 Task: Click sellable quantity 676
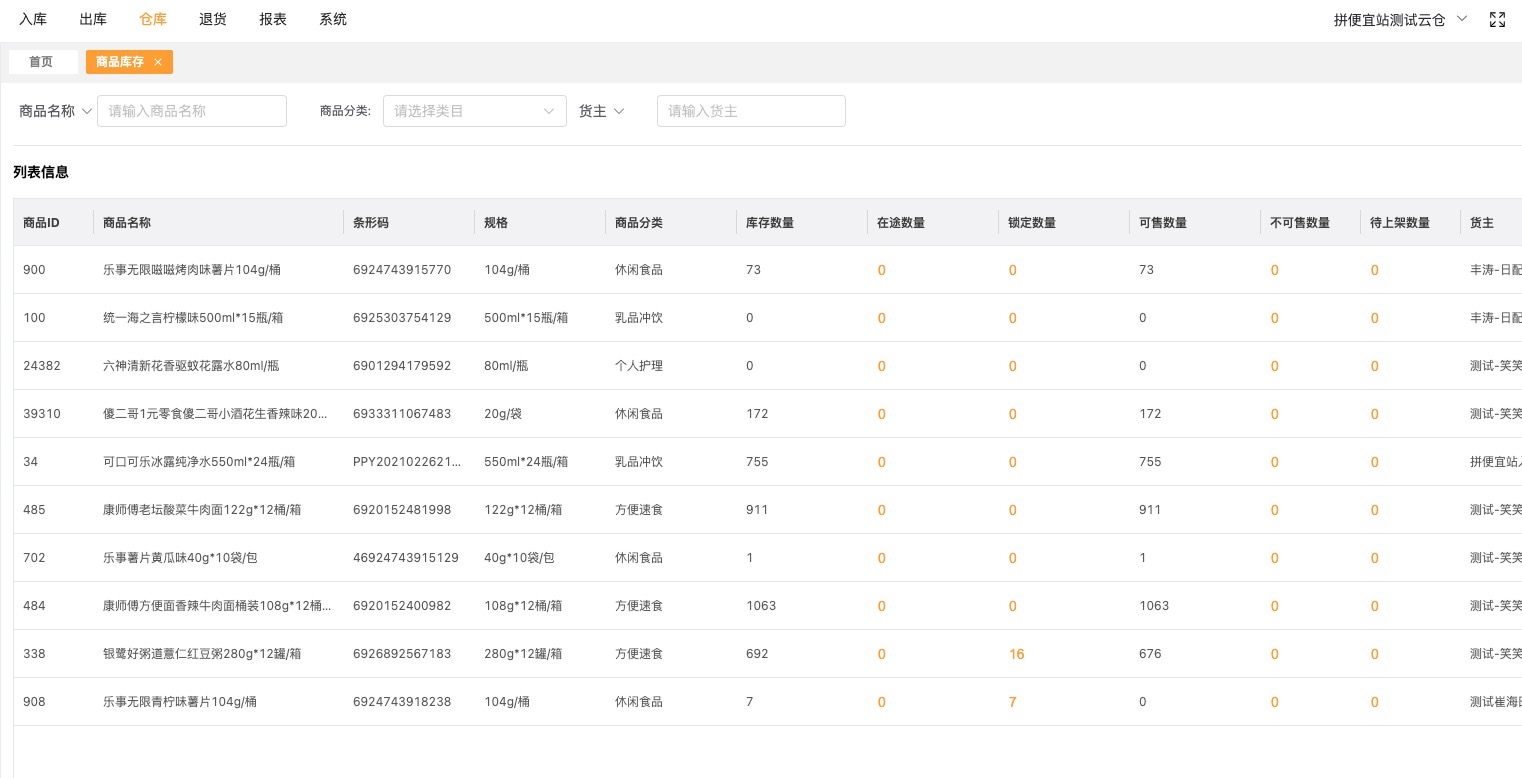pyautogui.click(x=1151, y=654)
